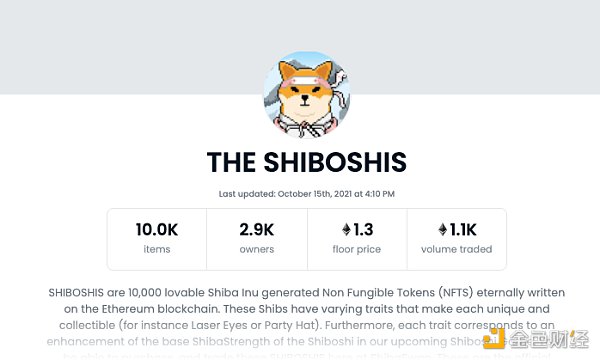Viewport: 600px width, 360px height.
Task: Click the THE SHIBOSHIS collection title
Action: (307, 162)
